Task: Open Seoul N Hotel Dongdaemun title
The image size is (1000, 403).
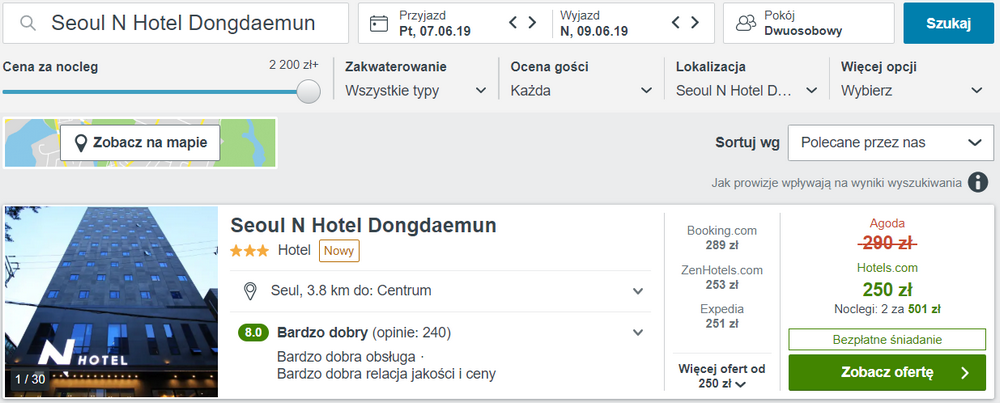Action: pyautogui.click(x=363, y=226)
